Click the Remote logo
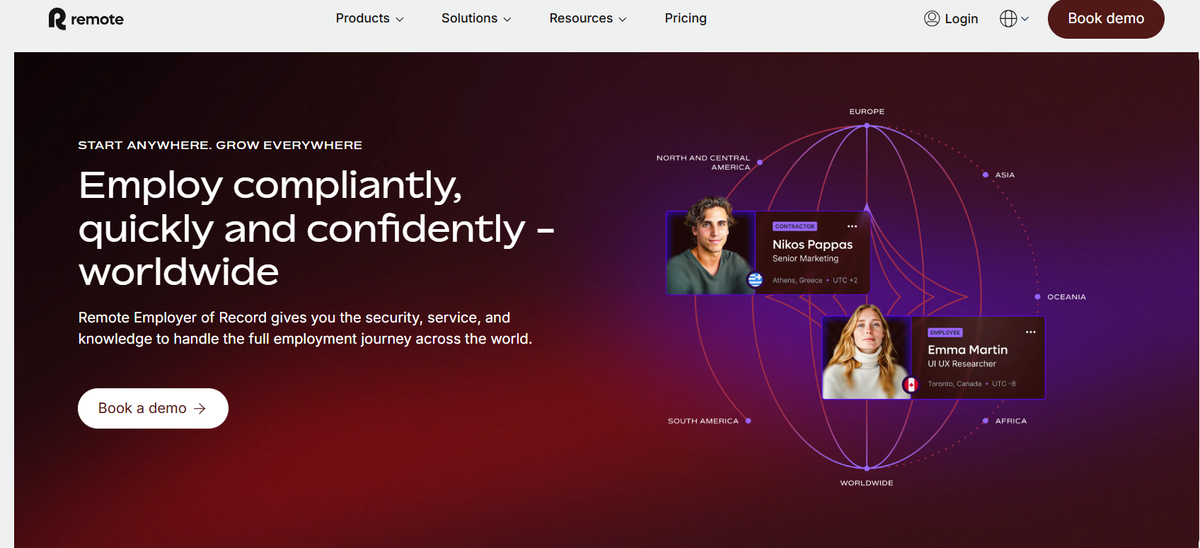 (x=86, y=19)
